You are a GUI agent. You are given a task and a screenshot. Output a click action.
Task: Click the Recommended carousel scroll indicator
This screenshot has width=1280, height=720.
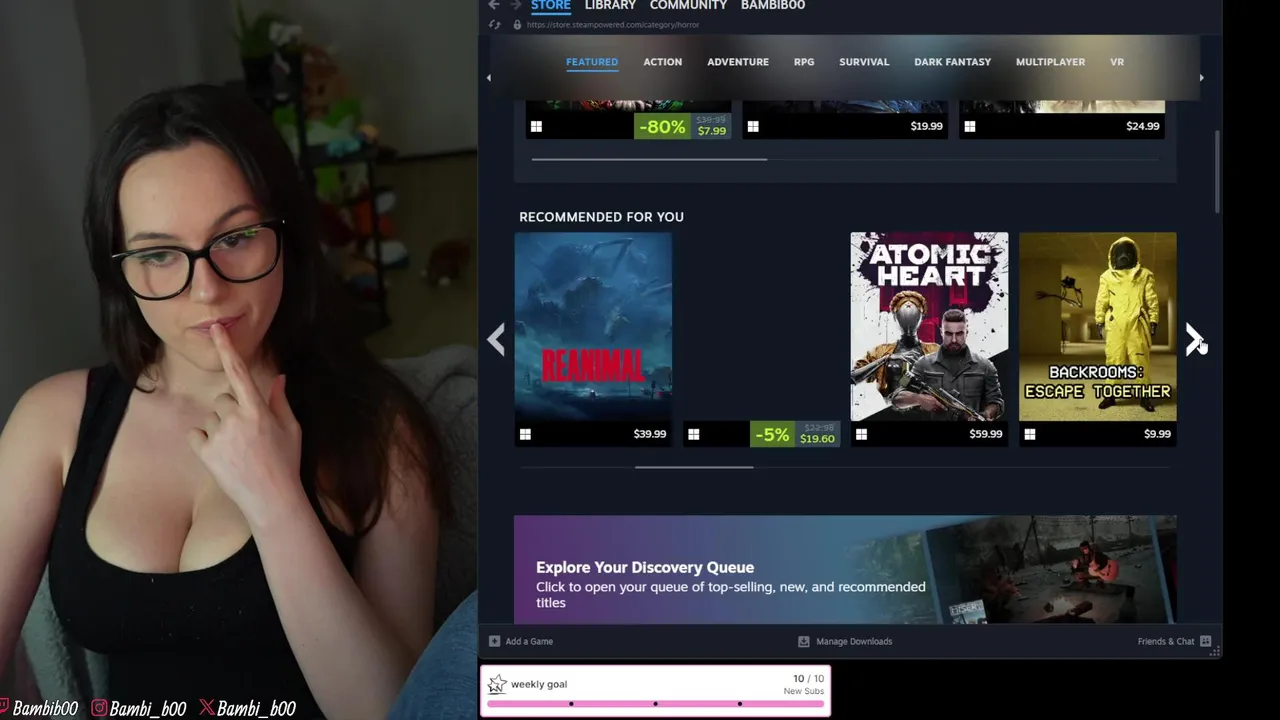(694, 467)
